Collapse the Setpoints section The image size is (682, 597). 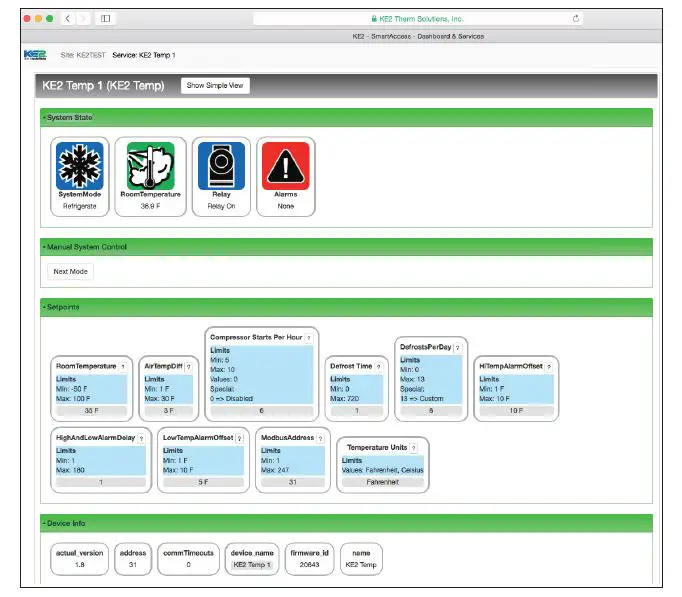click(346, 307)
